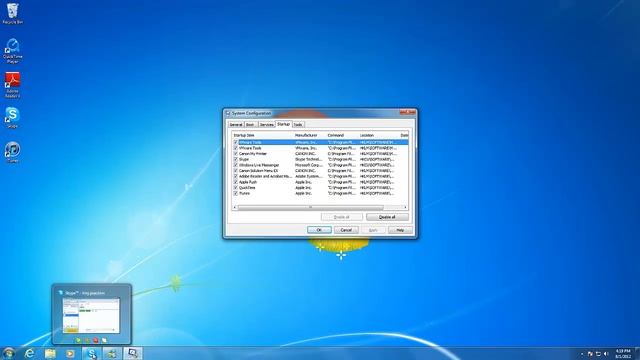Show hidden tray icons arrow
The width and height of the screenshot is (640, 360).
click(582, 354)
